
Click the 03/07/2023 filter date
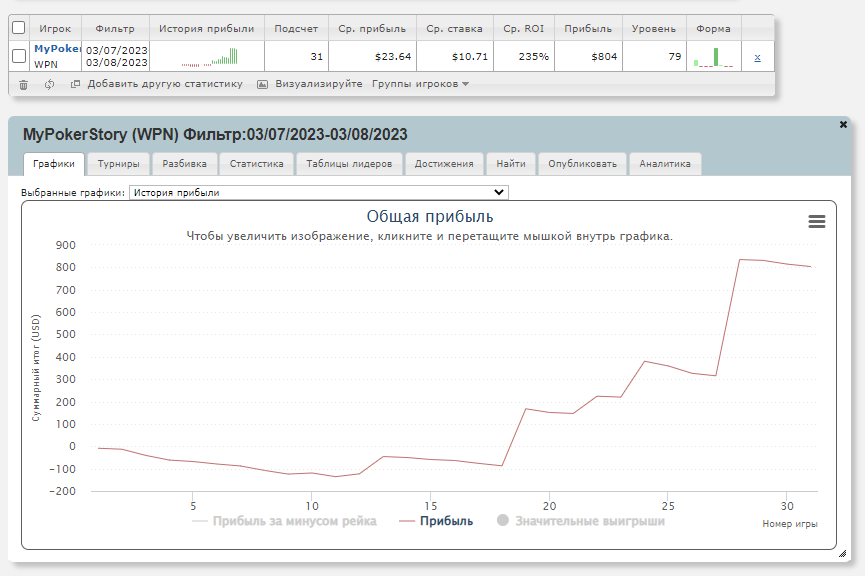click(x=116, y=50)
